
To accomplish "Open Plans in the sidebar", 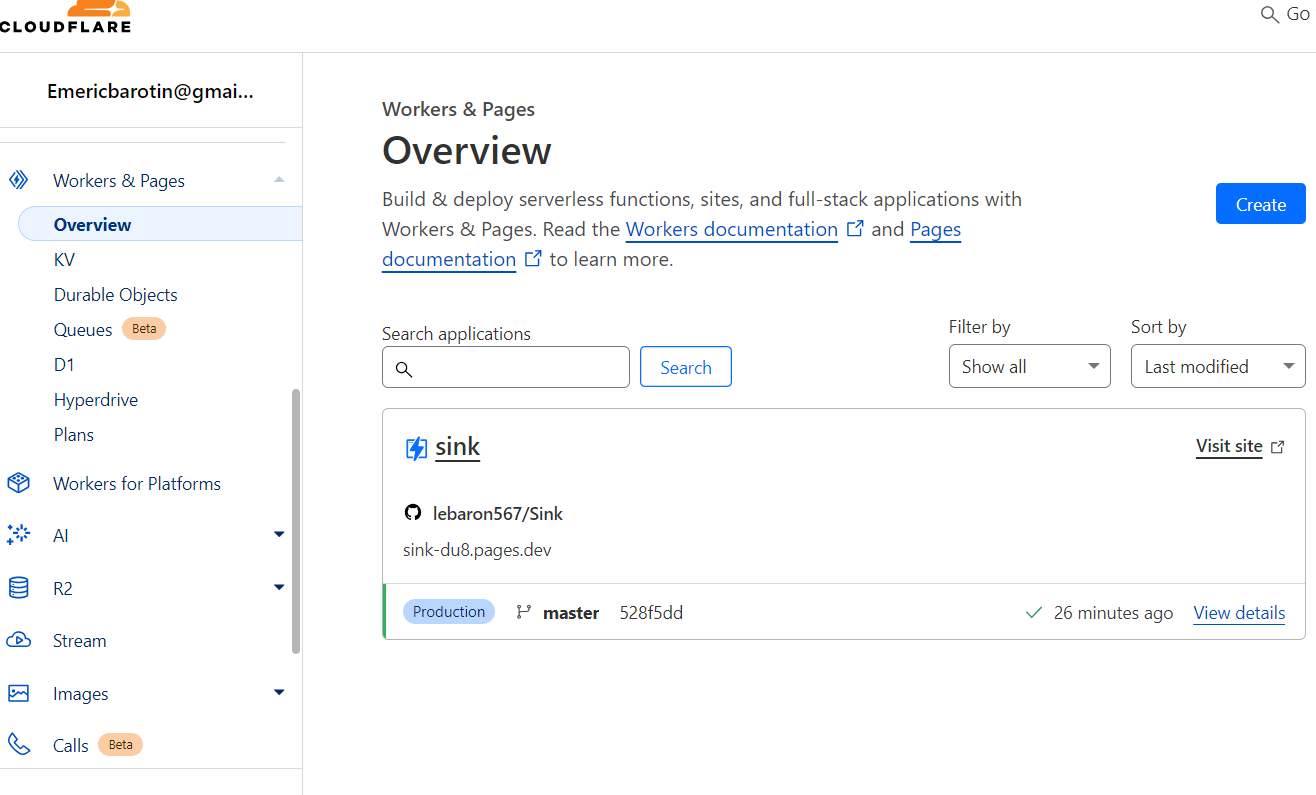I will pyautogui.click(x=74, y=435).
